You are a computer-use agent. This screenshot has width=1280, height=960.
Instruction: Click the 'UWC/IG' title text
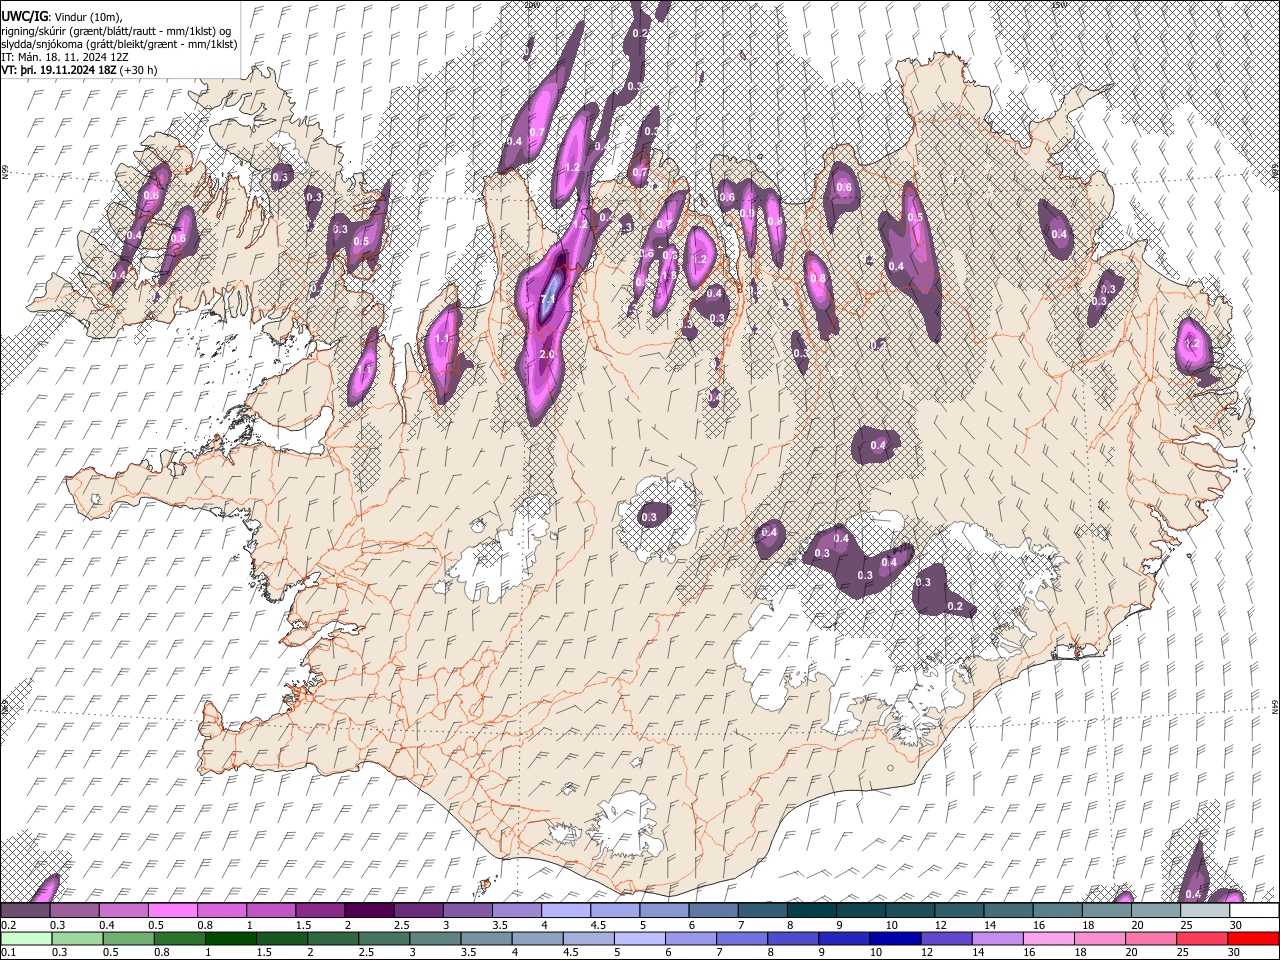pos(24,17)
